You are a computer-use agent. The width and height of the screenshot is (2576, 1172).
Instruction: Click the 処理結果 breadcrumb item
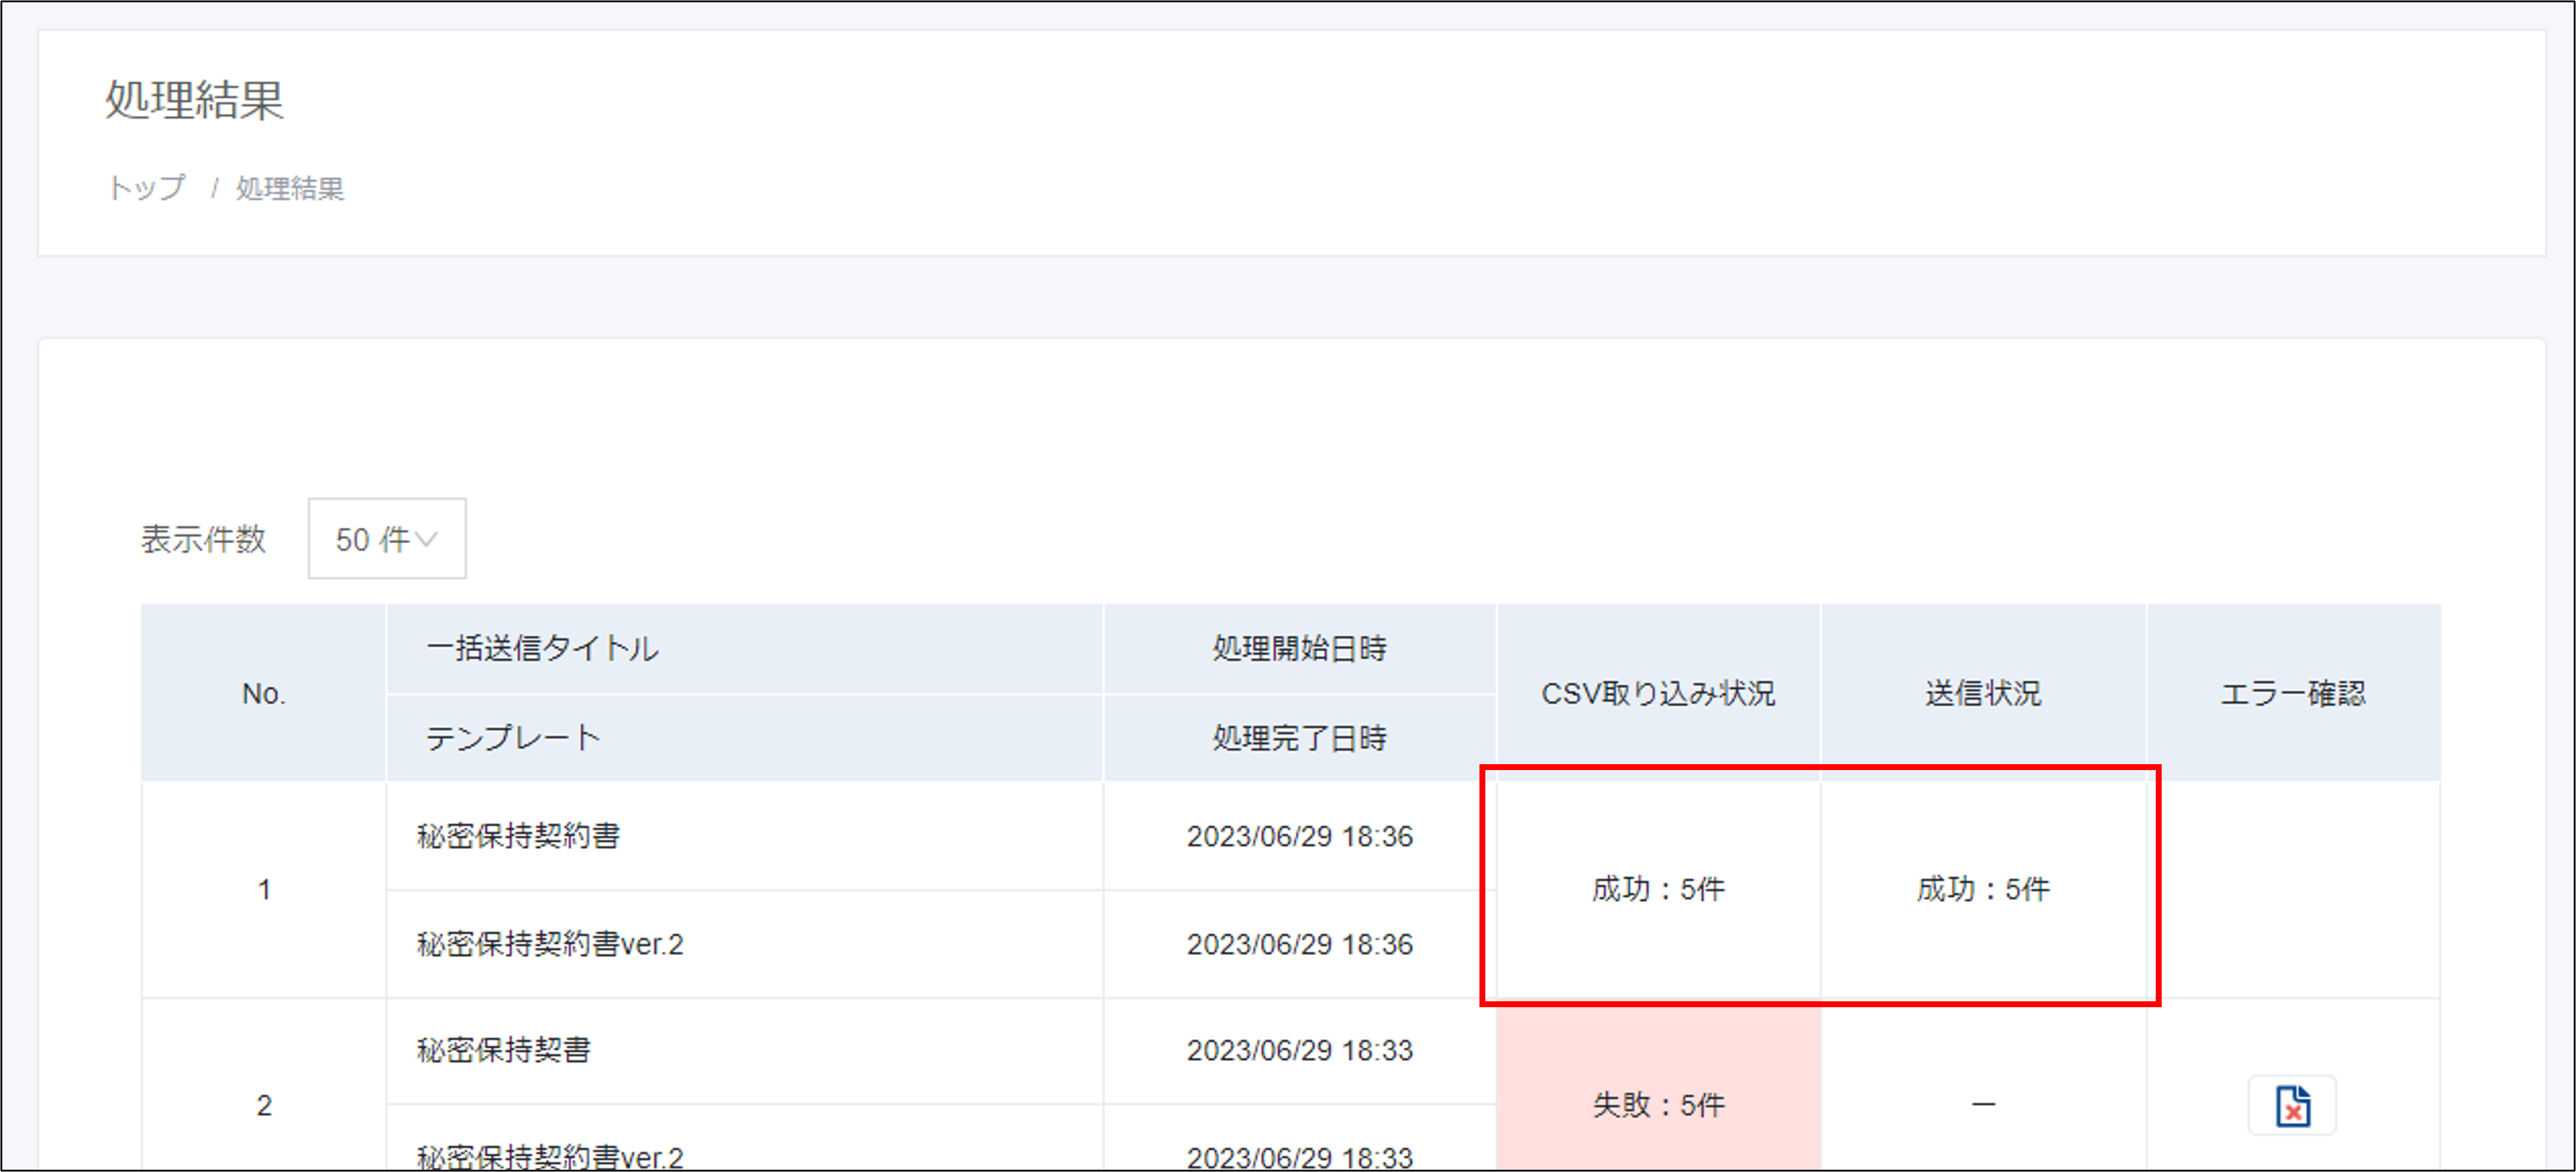(290, 188)
